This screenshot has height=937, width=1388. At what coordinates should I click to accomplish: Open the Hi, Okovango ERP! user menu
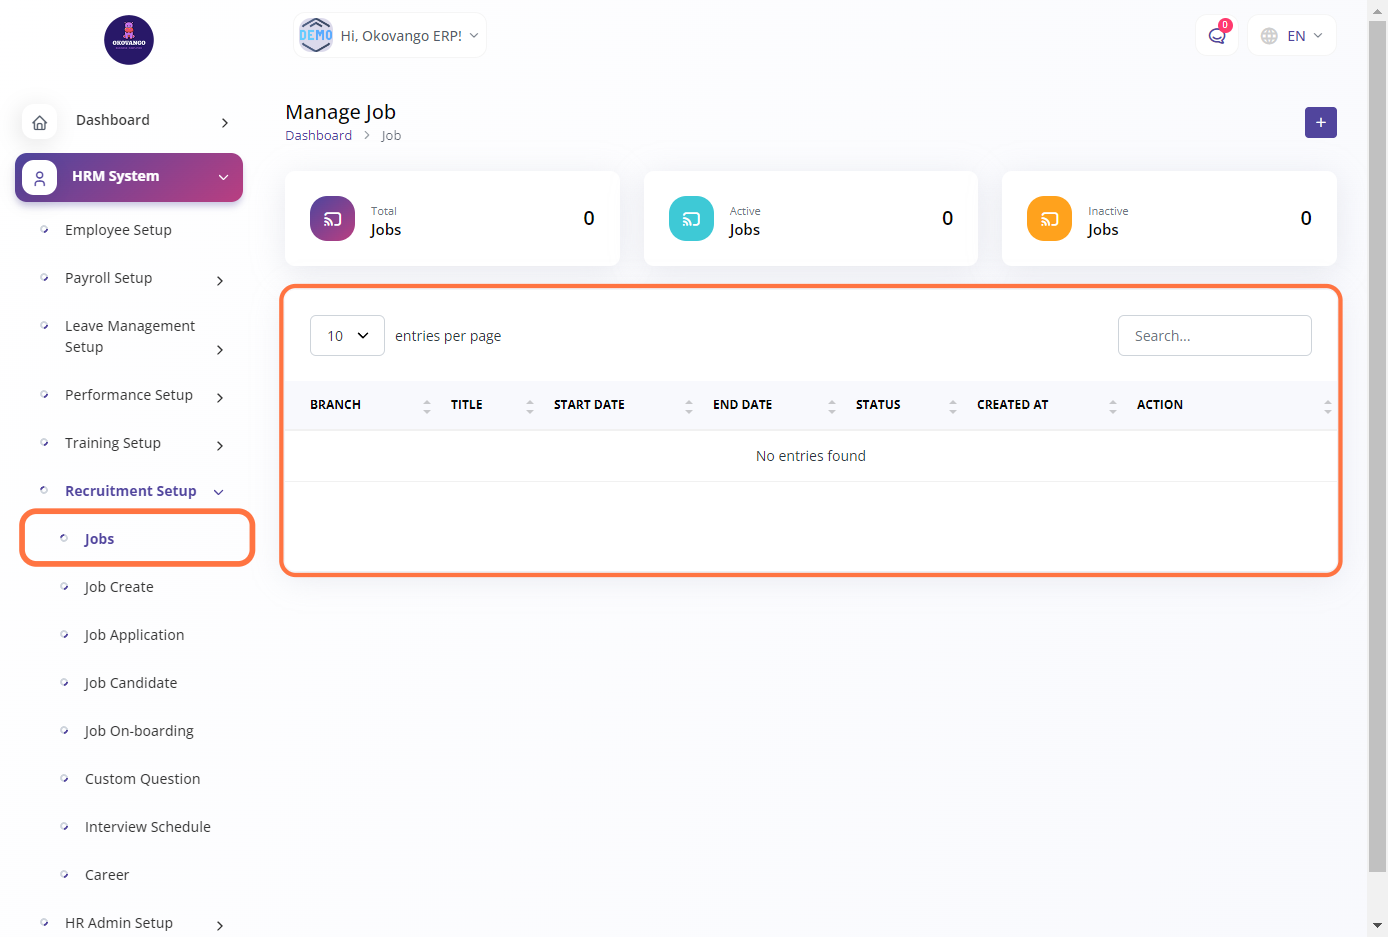pos(390,36)
